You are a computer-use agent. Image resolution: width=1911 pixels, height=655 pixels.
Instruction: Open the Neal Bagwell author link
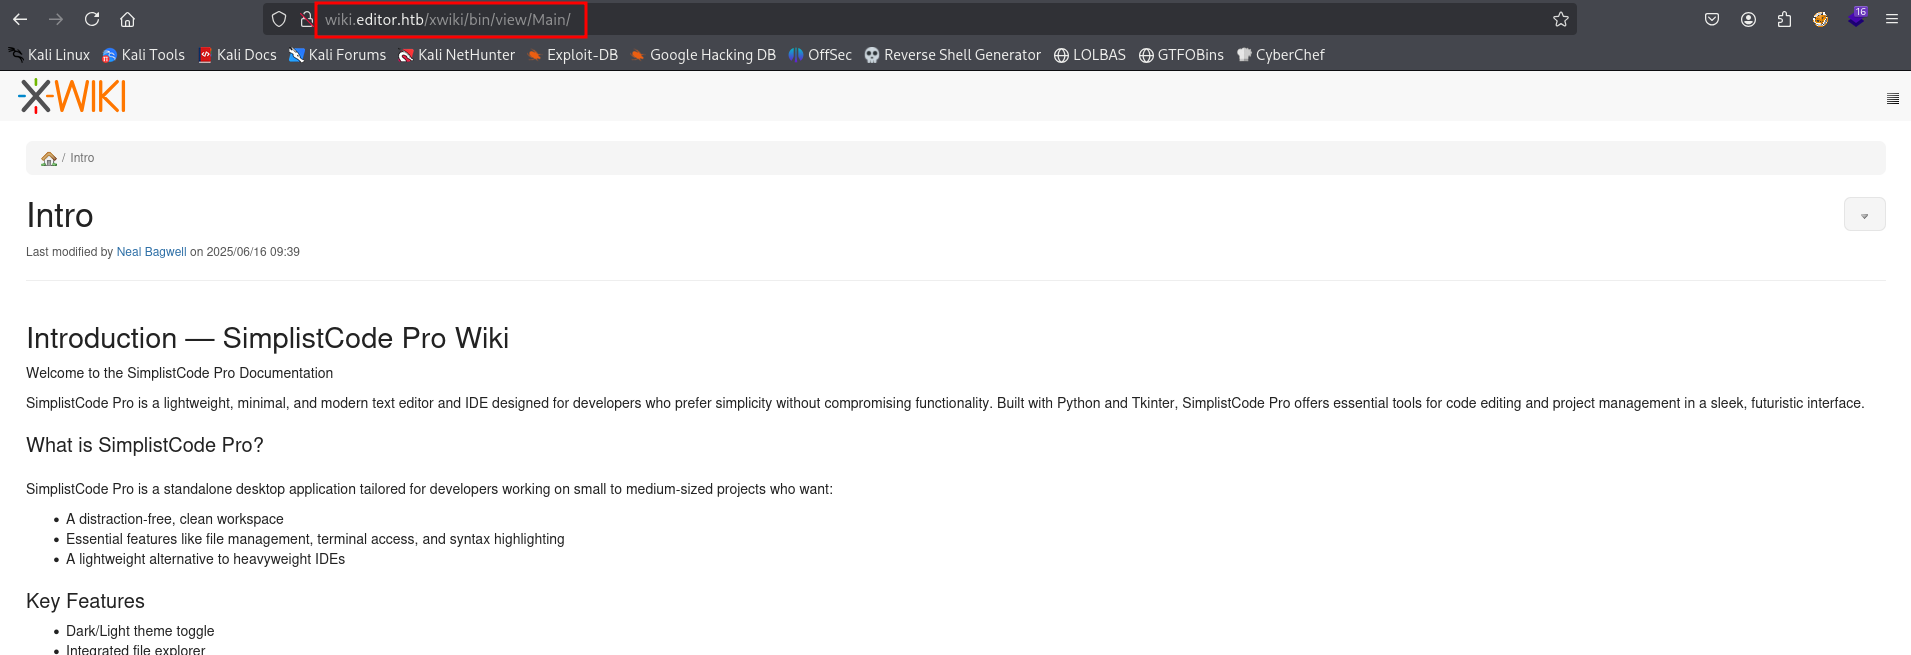tap(151, 252)
